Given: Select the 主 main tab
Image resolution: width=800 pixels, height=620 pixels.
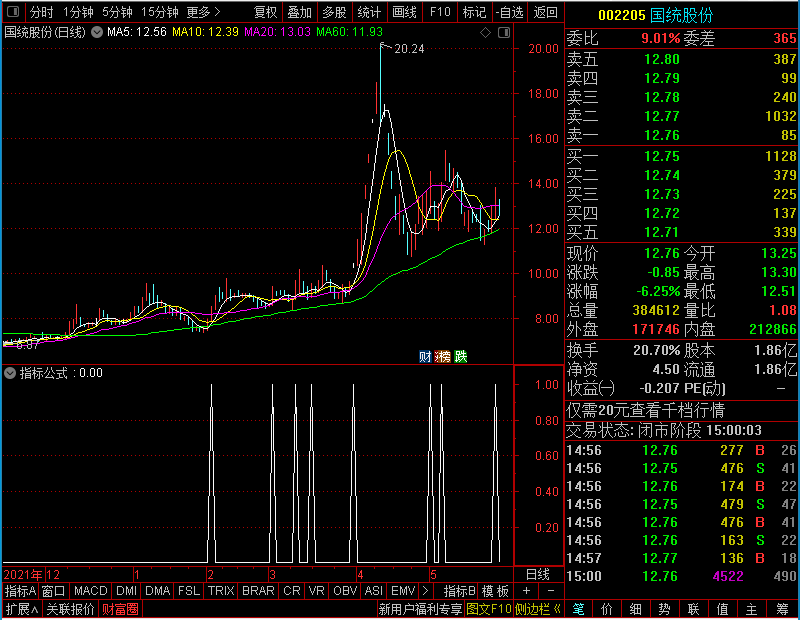Looking at the screenshot, I should (x=752, y=609).
